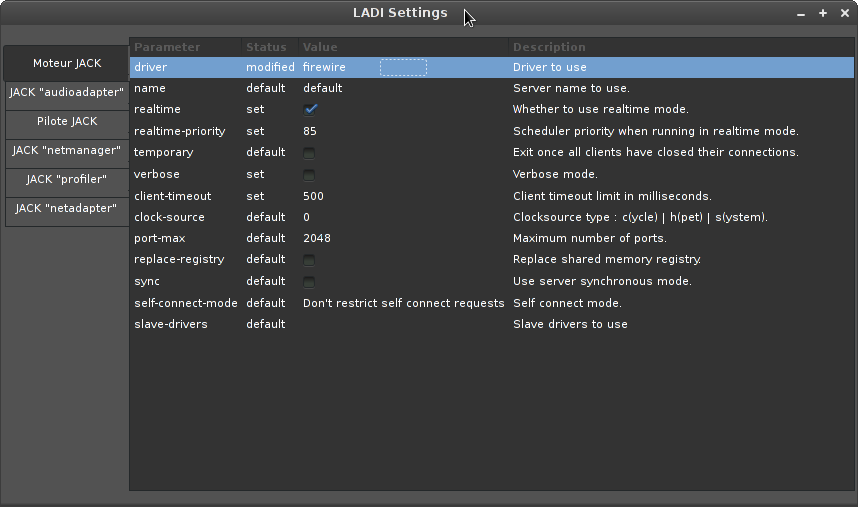The image size is (858, 507).
Task: Open the JACK "netmanager" tab
Action: pos(67,151)
